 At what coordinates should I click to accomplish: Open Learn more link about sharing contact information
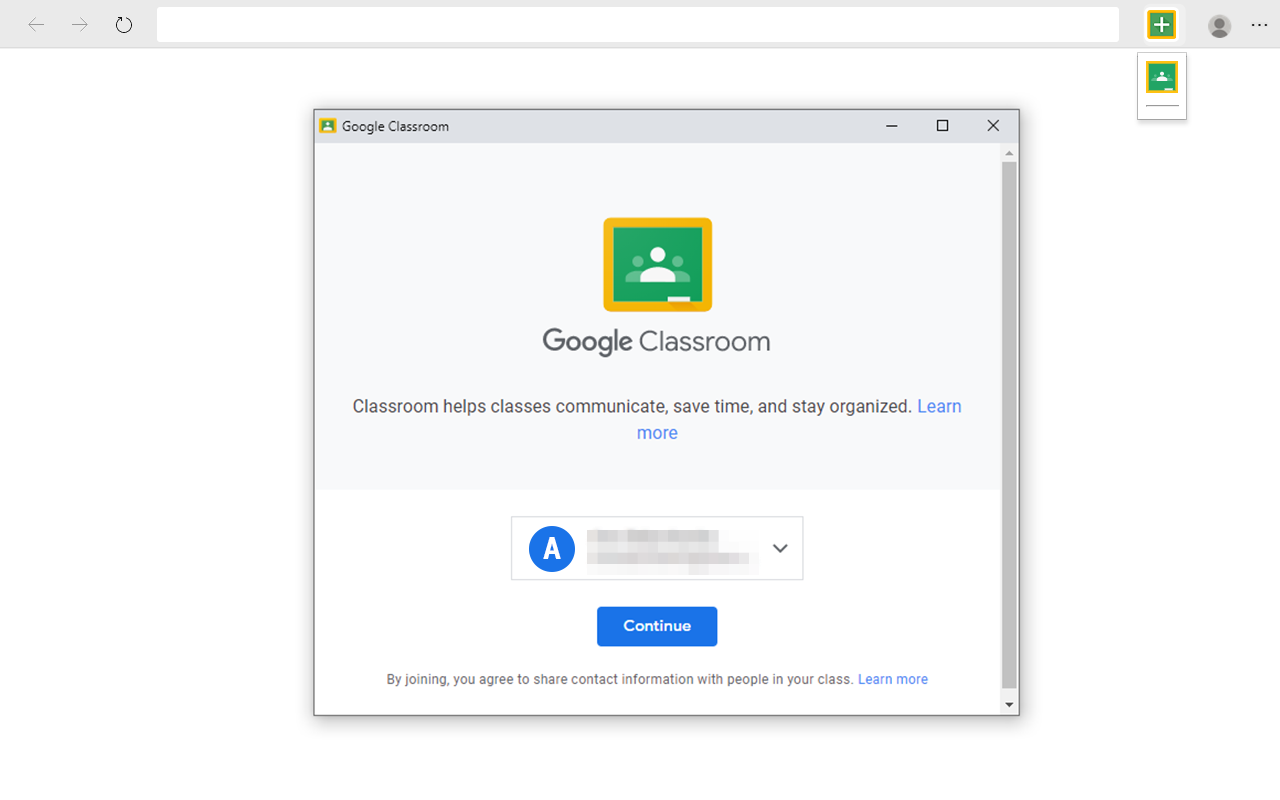point(893,679)
